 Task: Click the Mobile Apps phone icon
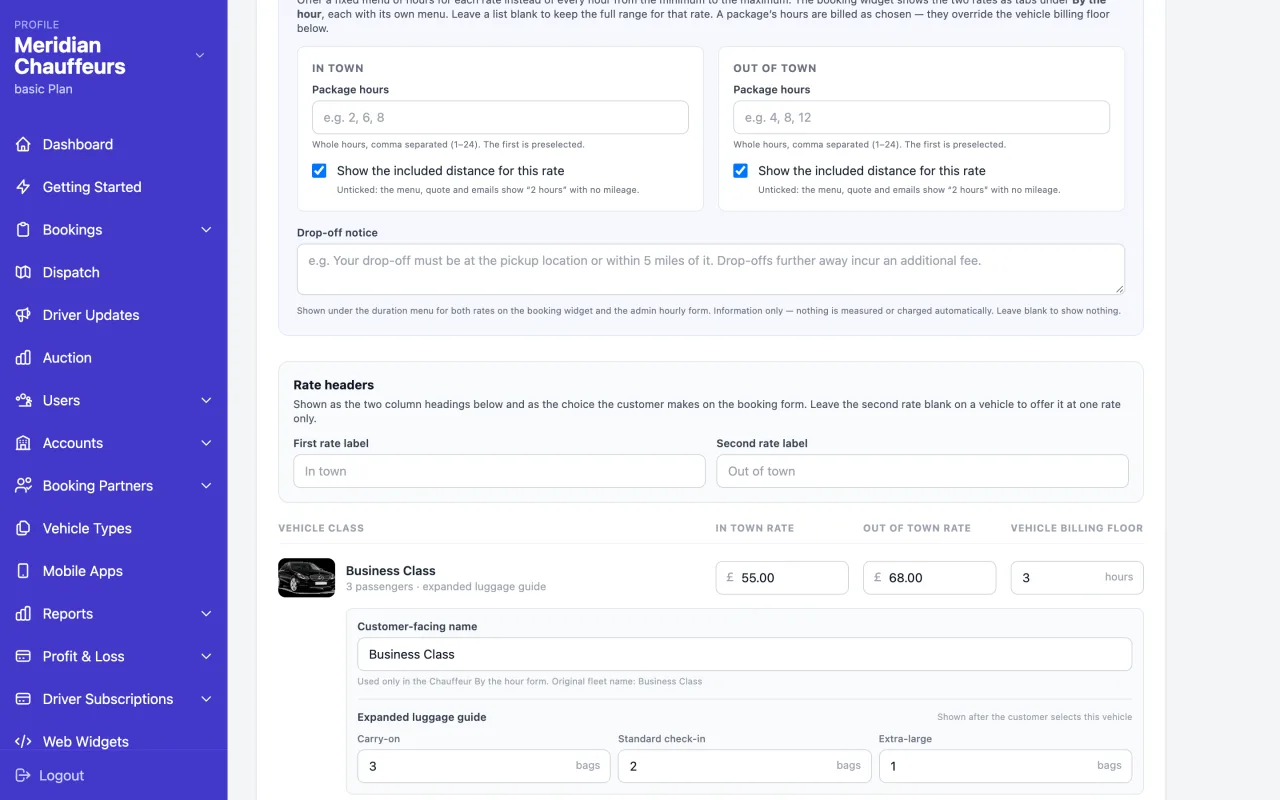click(x=23, y=571)
